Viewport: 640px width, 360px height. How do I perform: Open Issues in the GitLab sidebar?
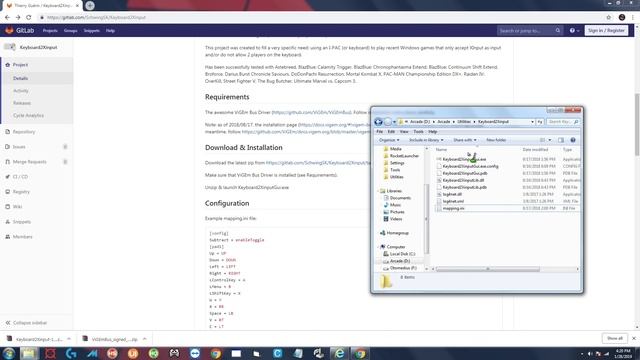[19, 147]
